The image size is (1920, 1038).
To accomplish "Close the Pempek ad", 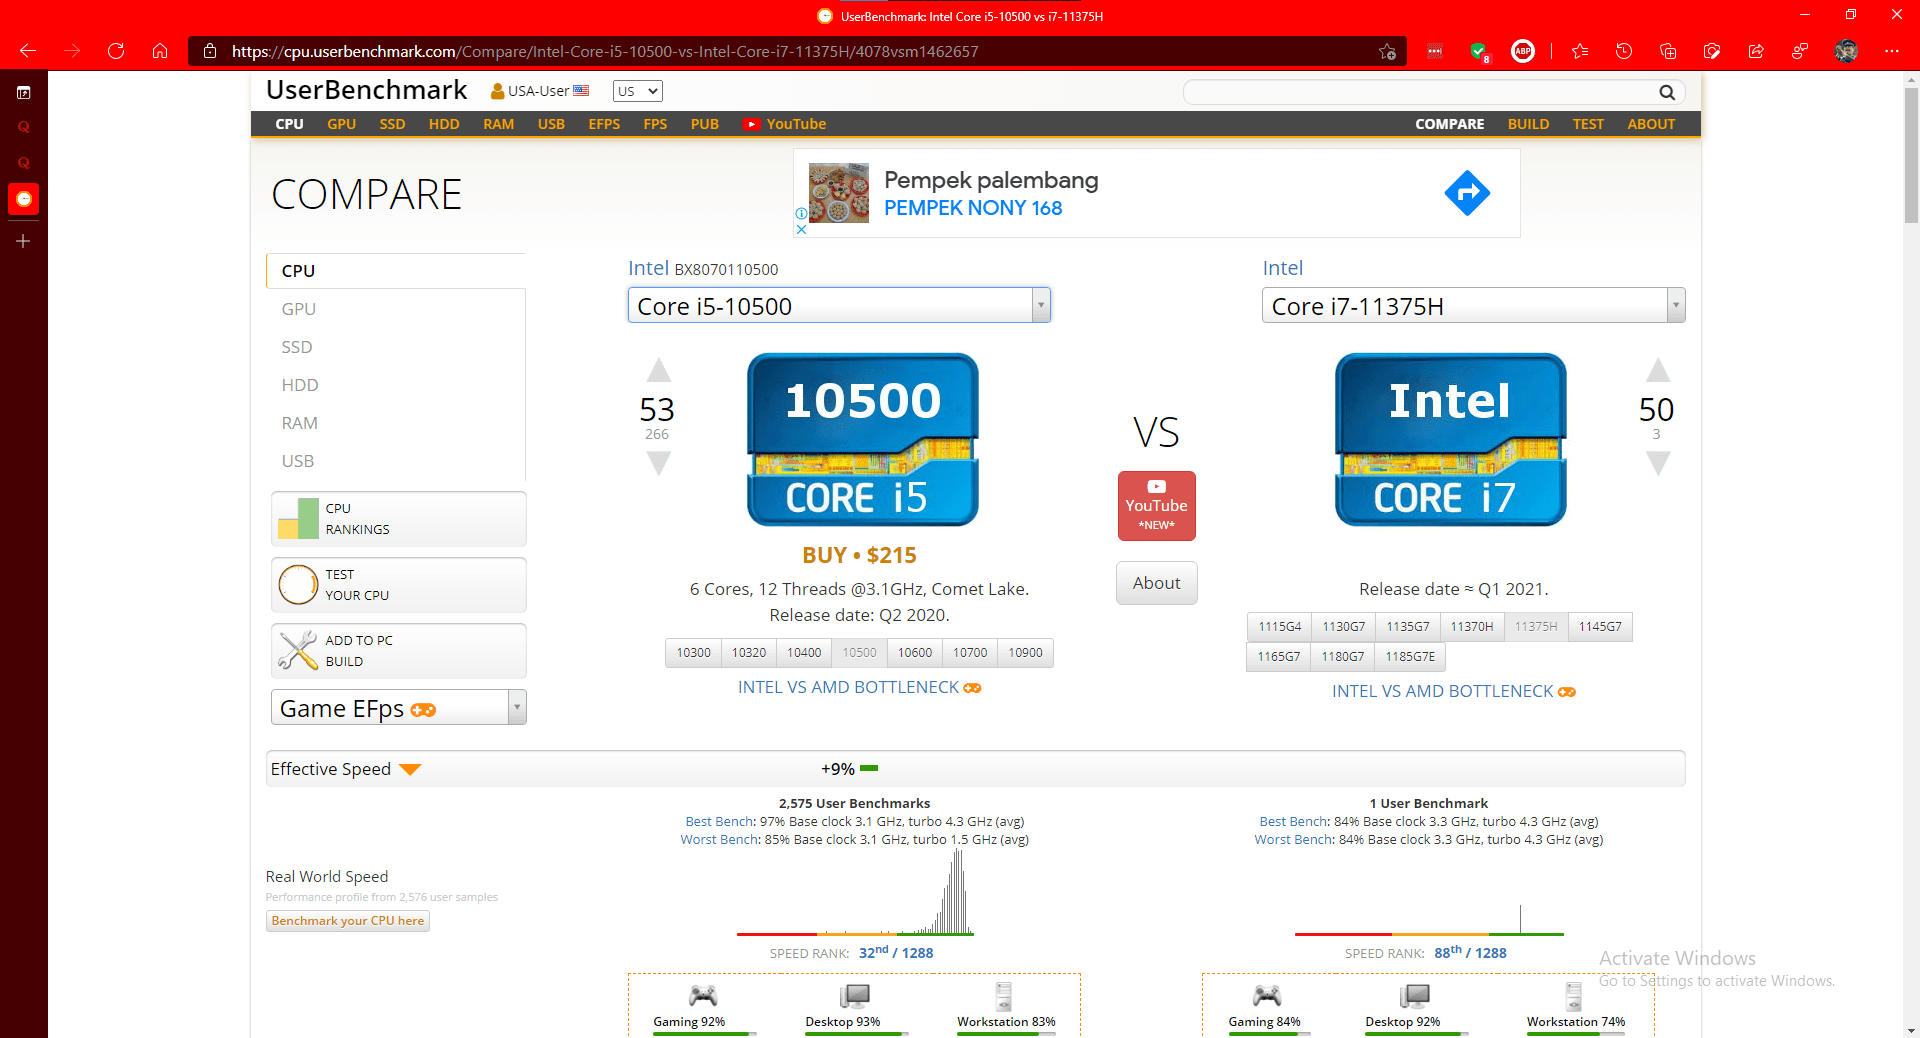I will (801, 229).
